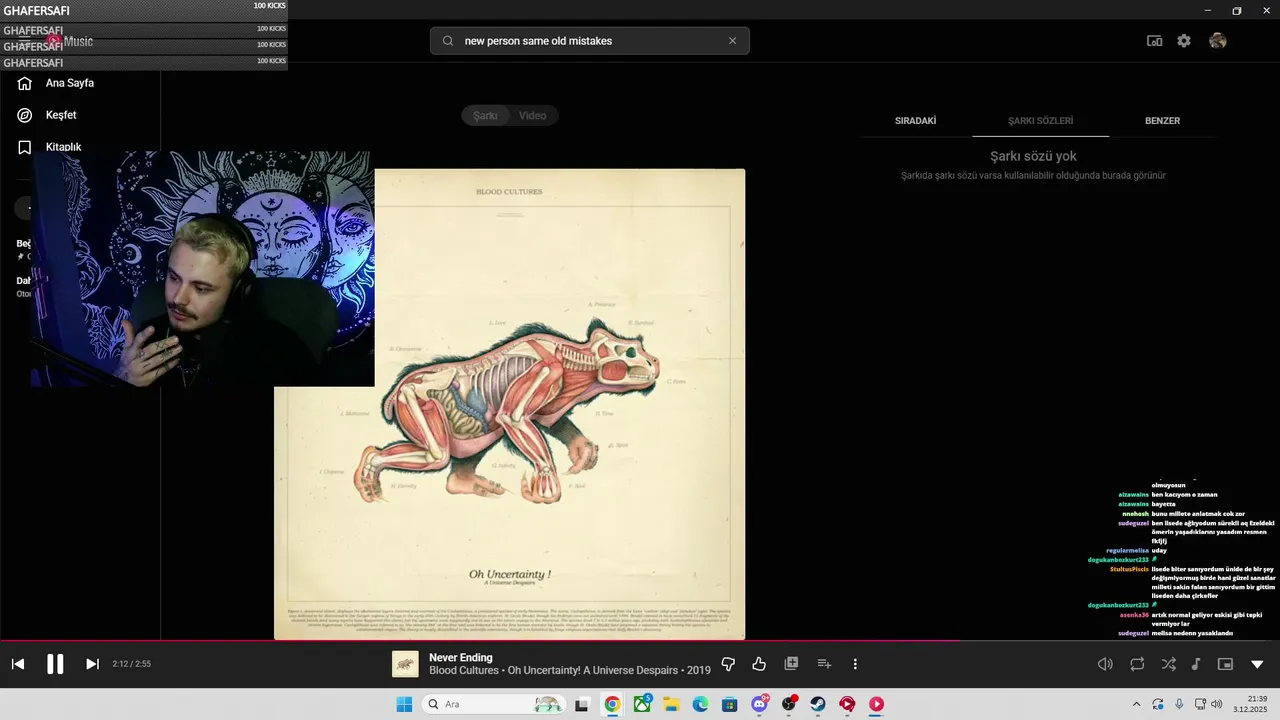This screenshot has height=720, width=1280.
Task: Dislike the song Never Ending
Action: pos(728,664)
